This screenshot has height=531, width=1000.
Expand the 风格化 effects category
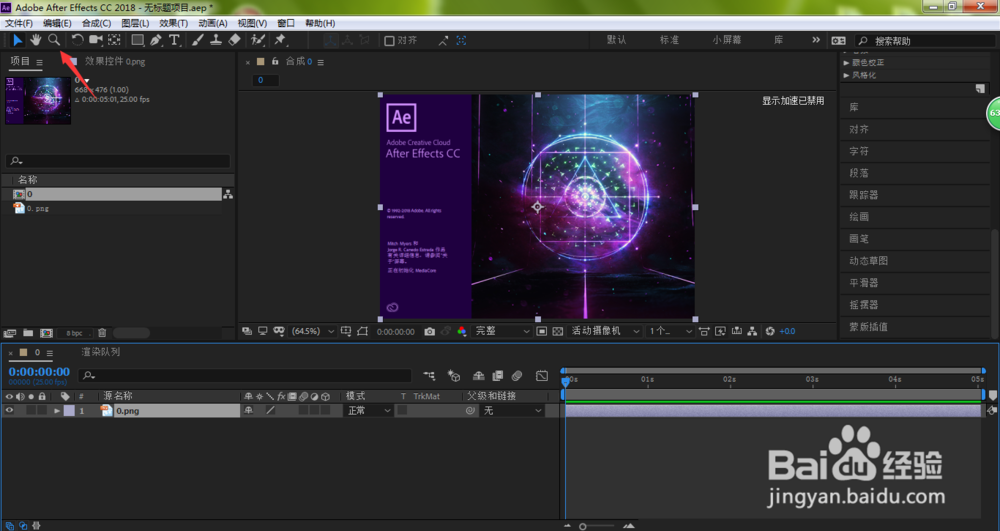point(846,75)
